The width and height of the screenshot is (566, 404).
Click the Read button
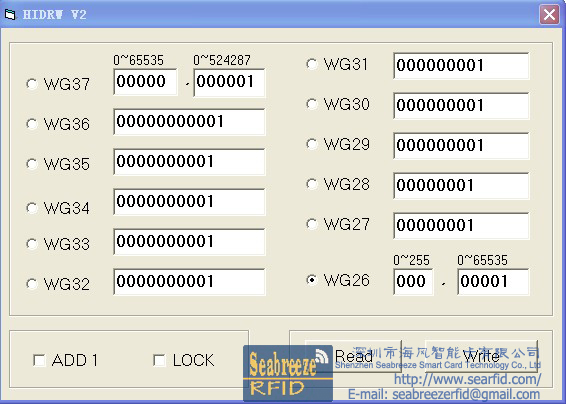pyautogui.click(x=353, y=356)
